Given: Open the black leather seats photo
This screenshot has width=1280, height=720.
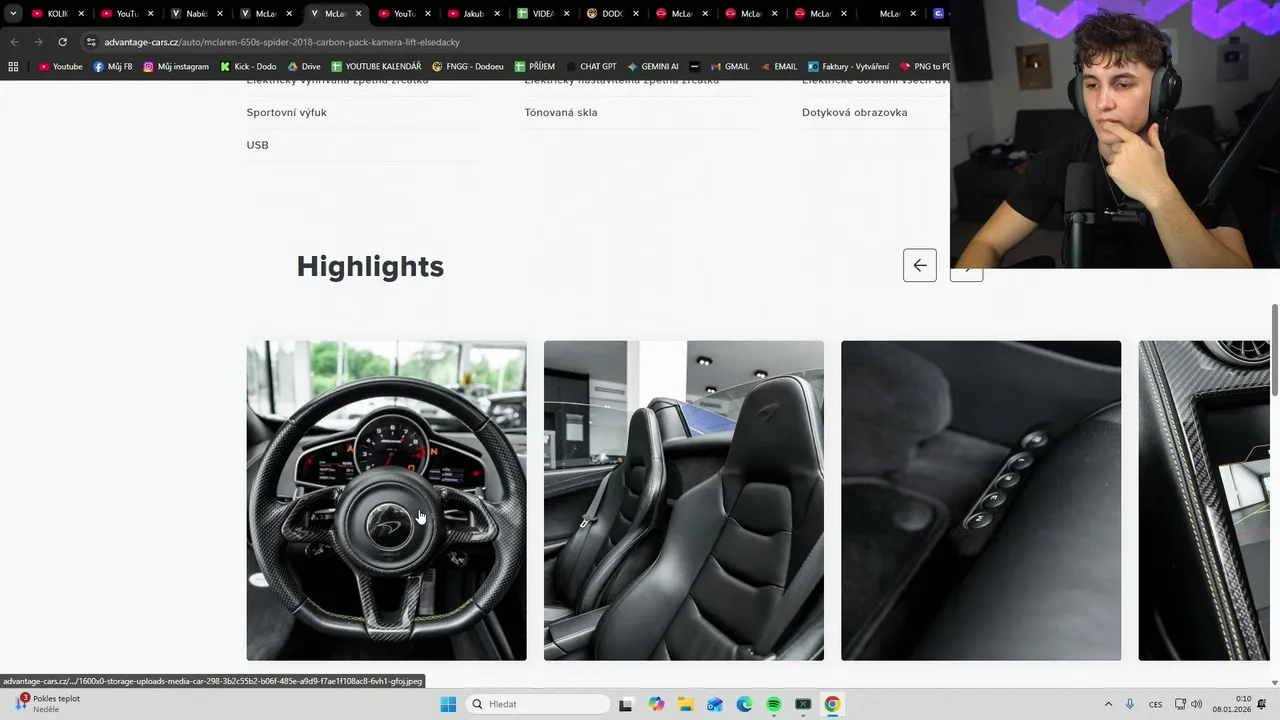Looking at the screenshot, I should tap(684, 500).
